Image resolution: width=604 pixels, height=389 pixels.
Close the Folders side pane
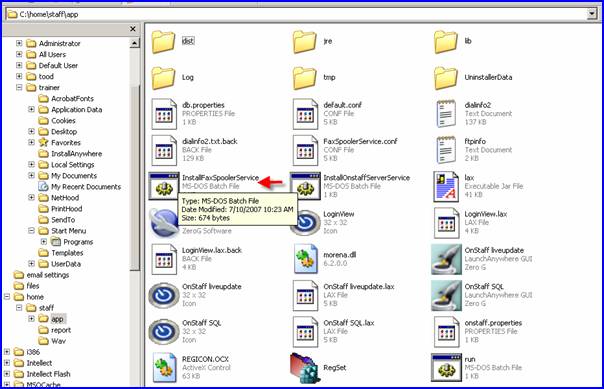(x=133, y=29)
